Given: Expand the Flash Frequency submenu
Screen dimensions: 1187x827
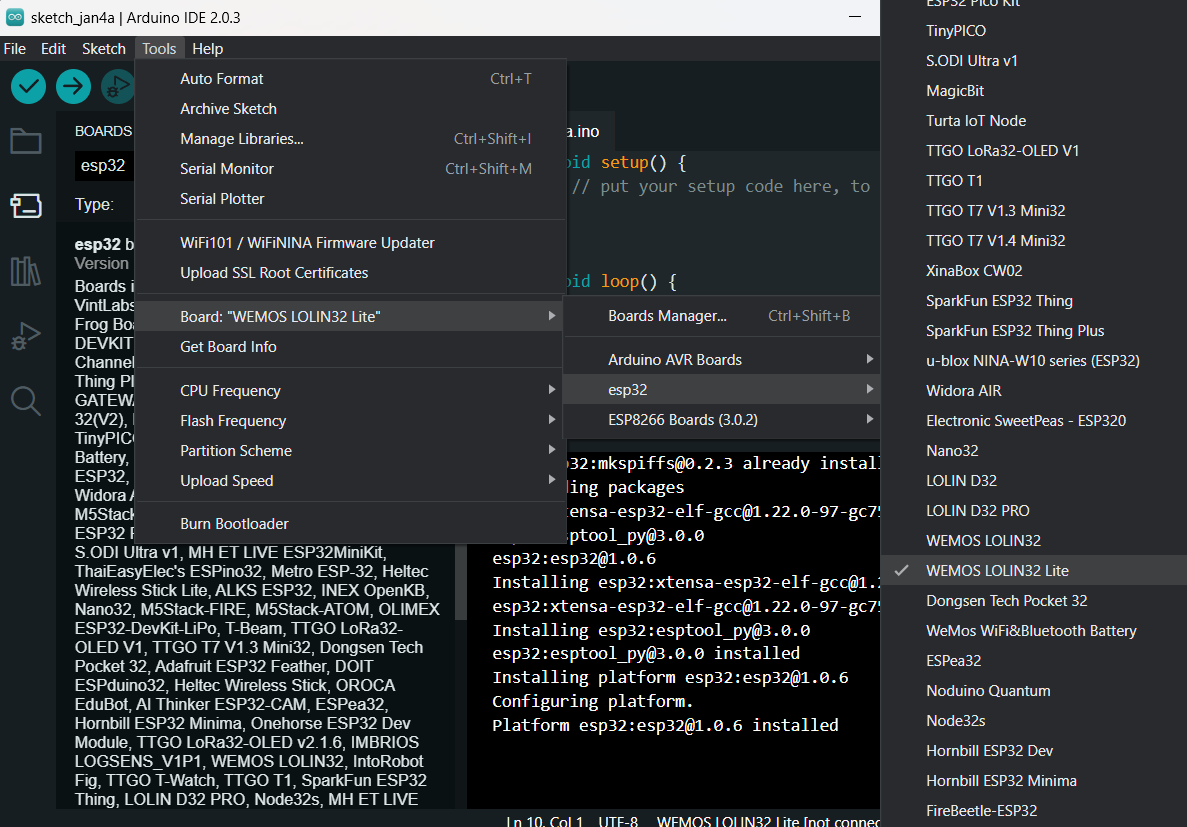Looking at the screenshot, I should point(350,420).
